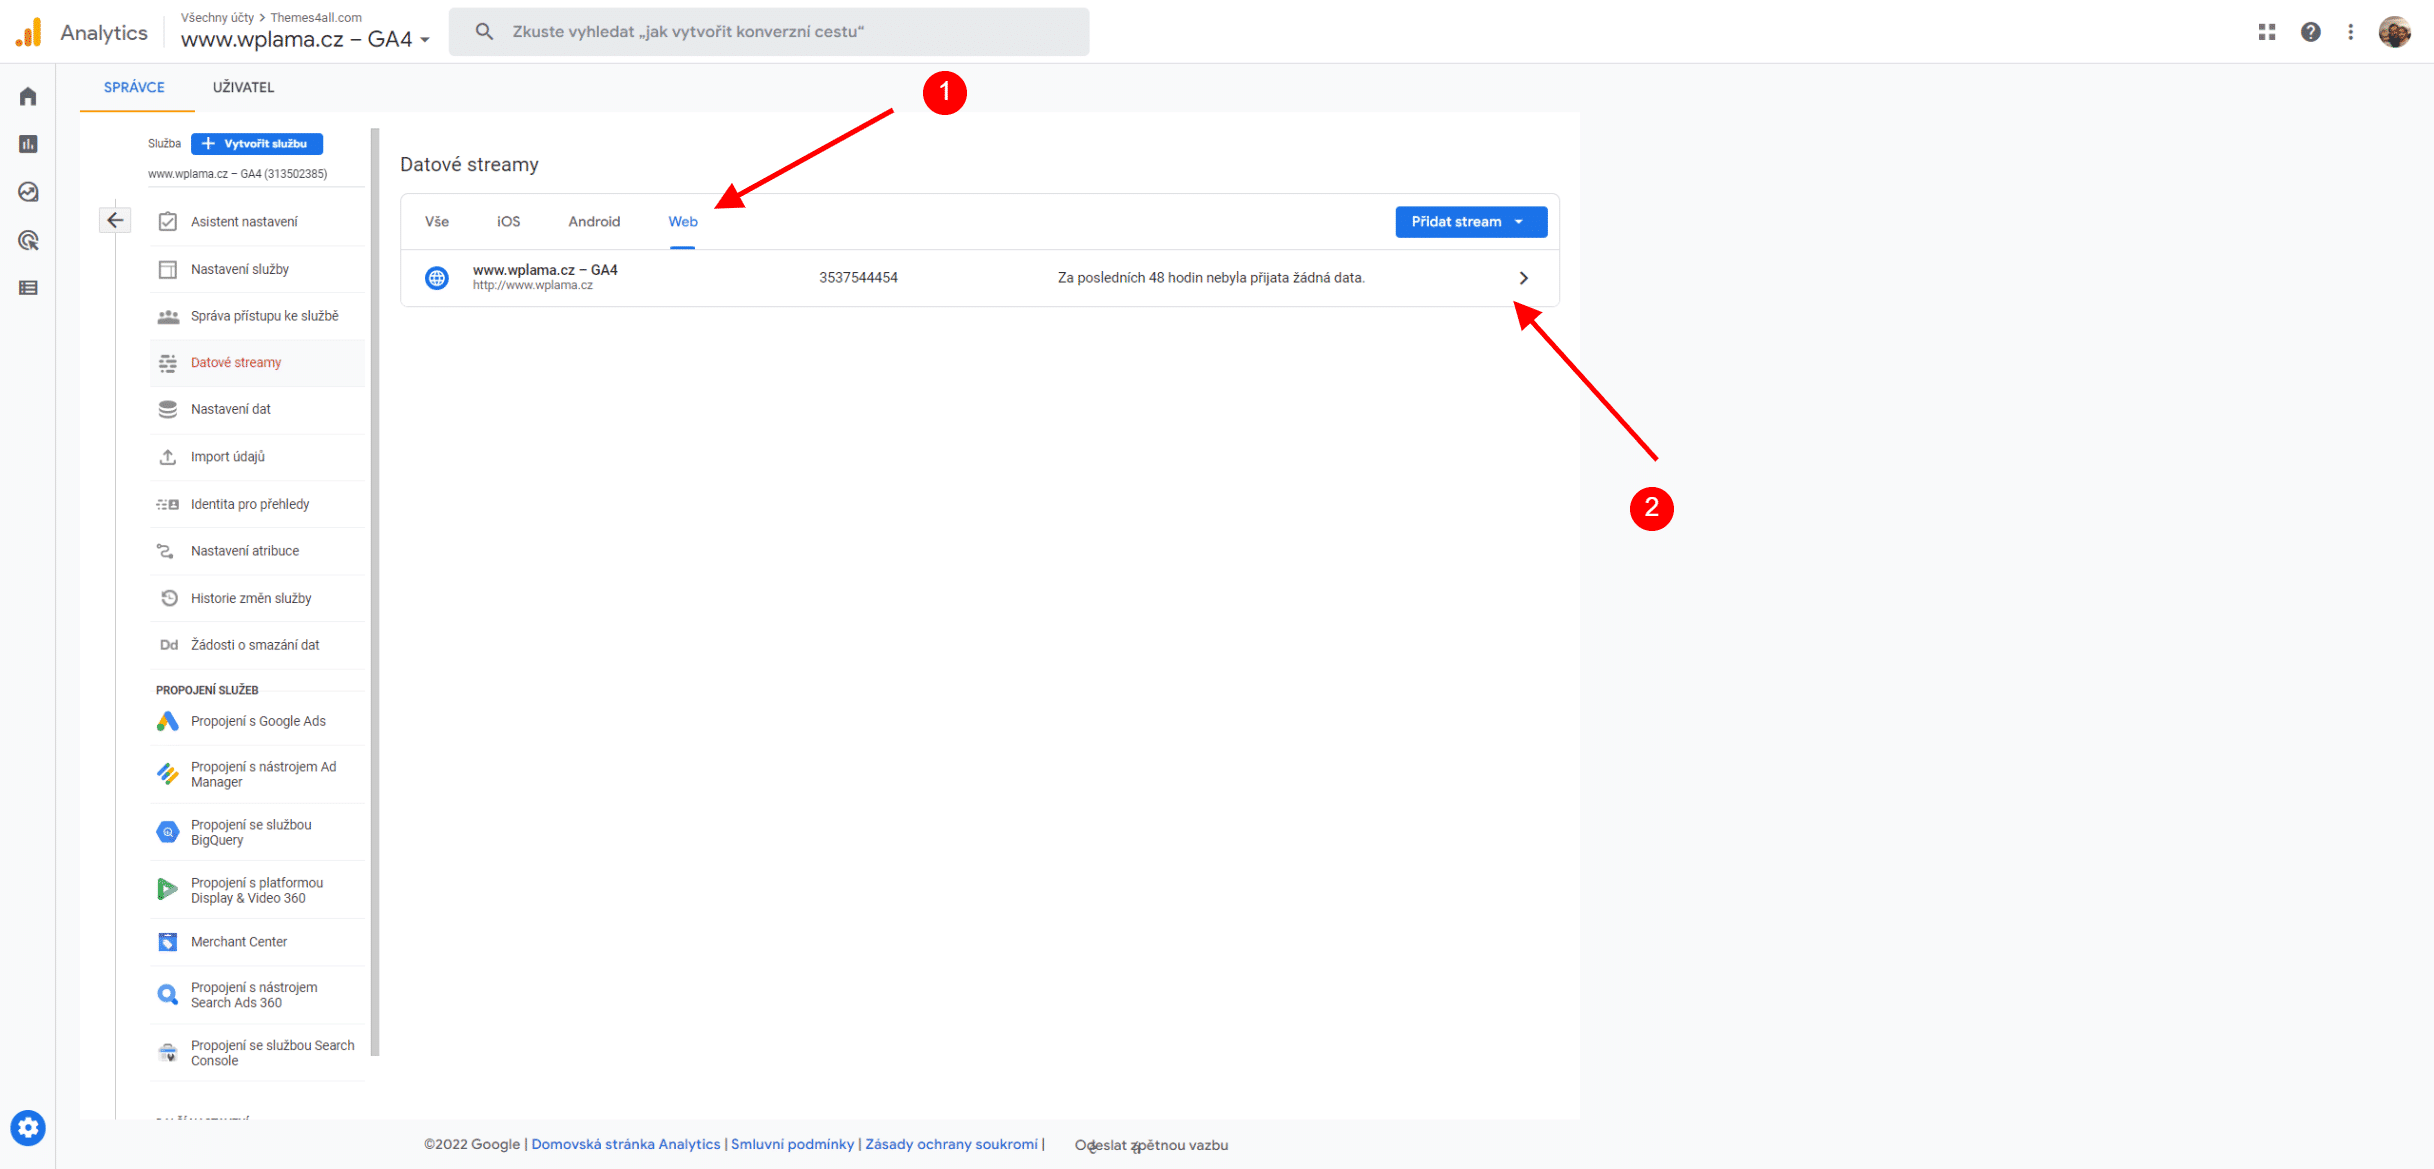The image size is (2434, 1169).
Task: Click the Admin gear icon at bottom left
Action: [x=28, y=1128]
